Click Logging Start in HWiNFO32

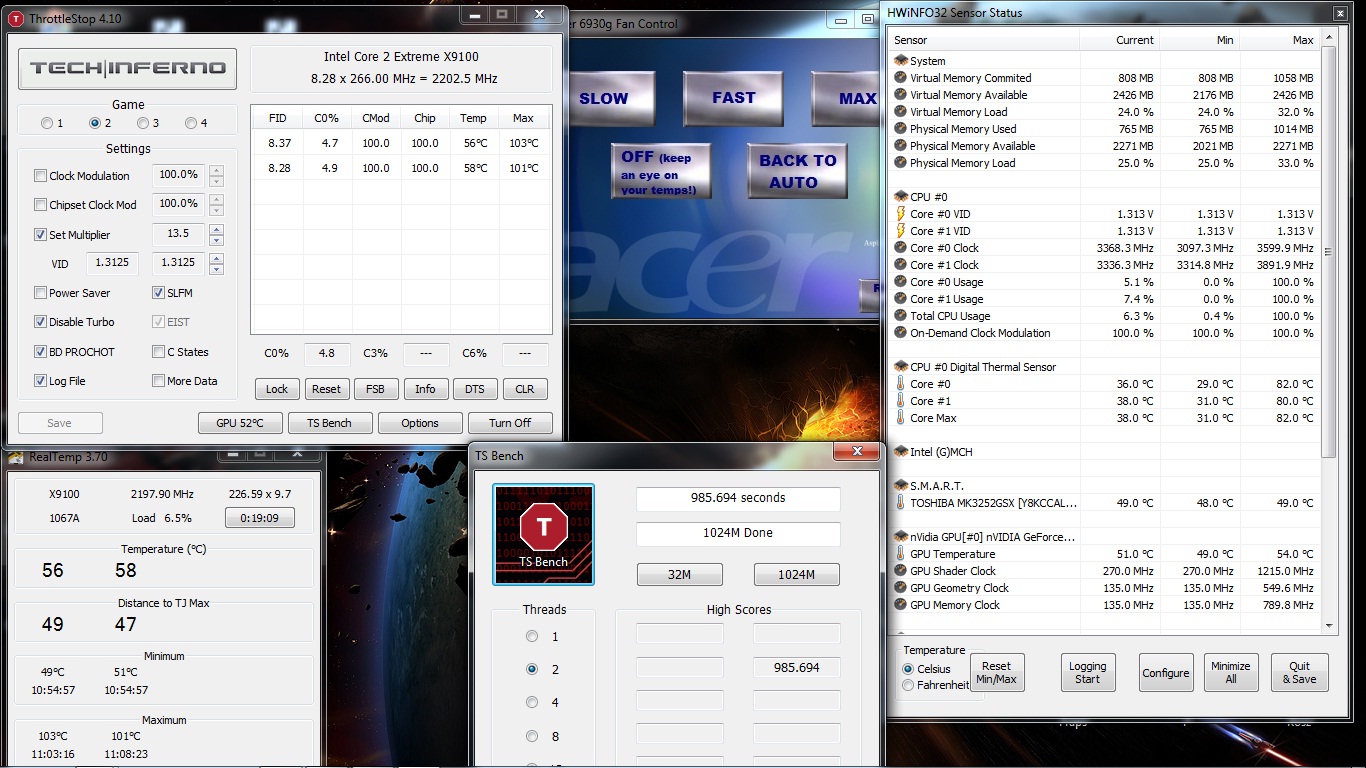point(1088,672)
